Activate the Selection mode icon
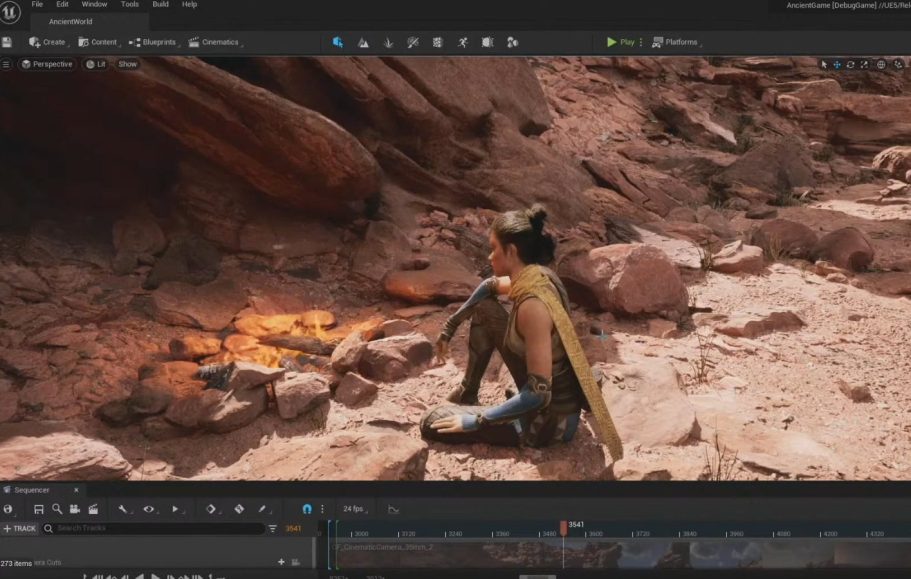This screenshot has width=911, height=579. [x=338, y=42]
